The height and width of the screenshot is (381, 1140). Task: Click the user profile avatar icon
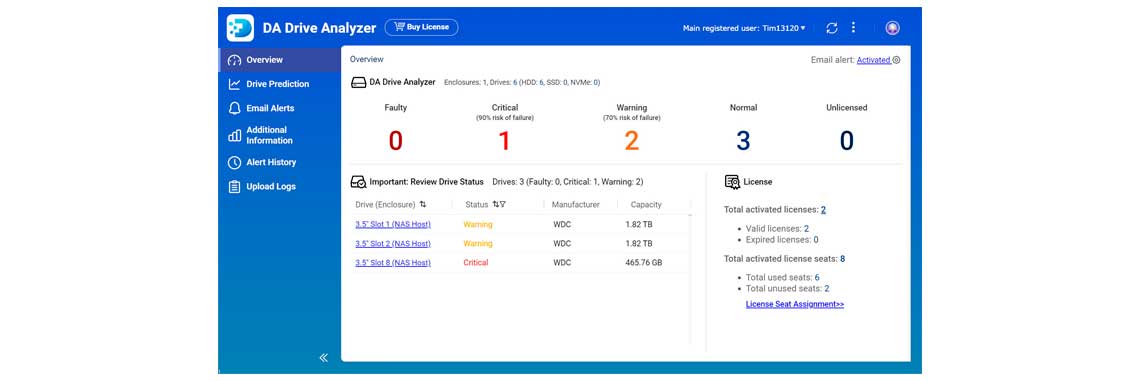[x=893, y=28]
